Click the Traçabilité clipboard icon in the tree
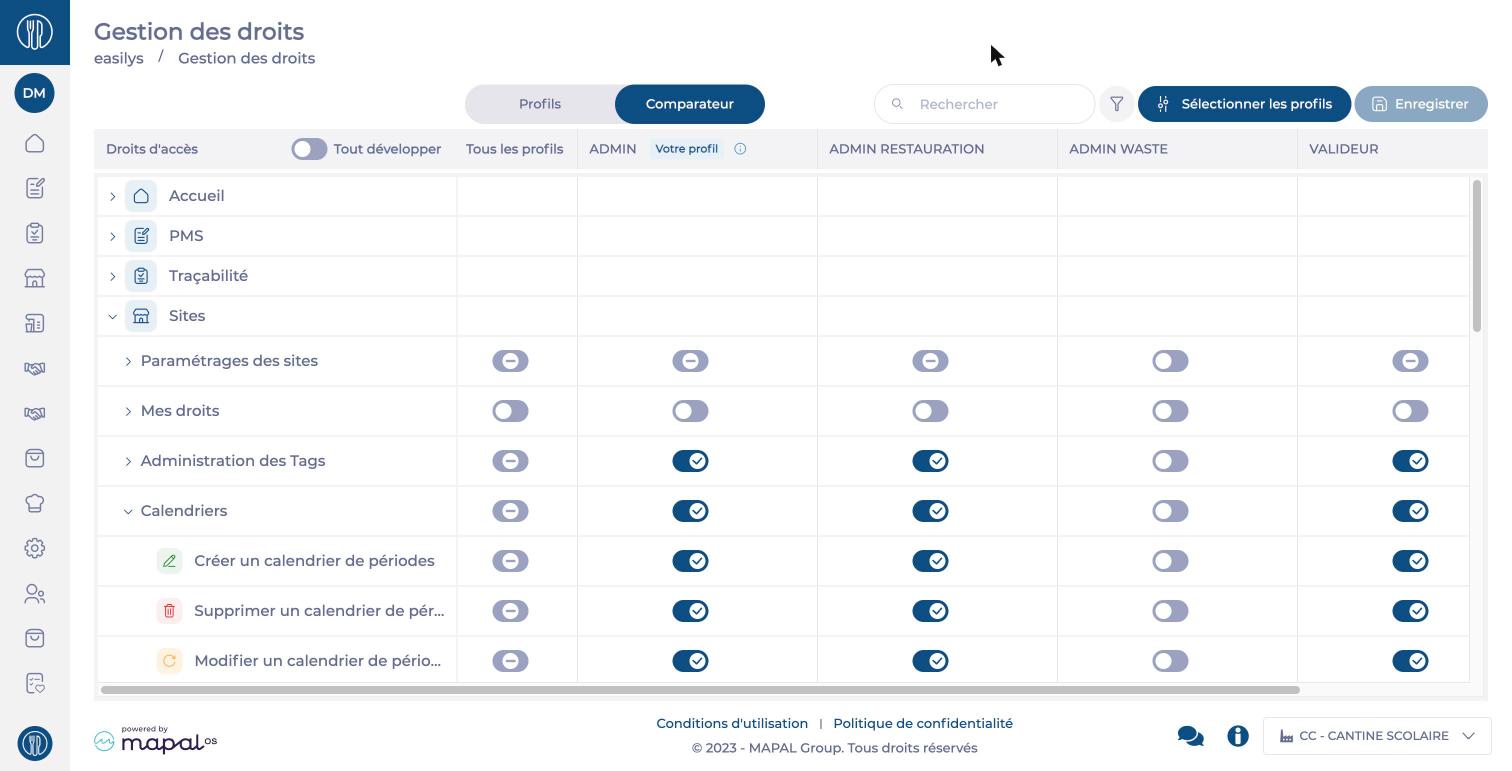Image resolution: width=1512 pixels, height=771 pixels. point(141,276)
